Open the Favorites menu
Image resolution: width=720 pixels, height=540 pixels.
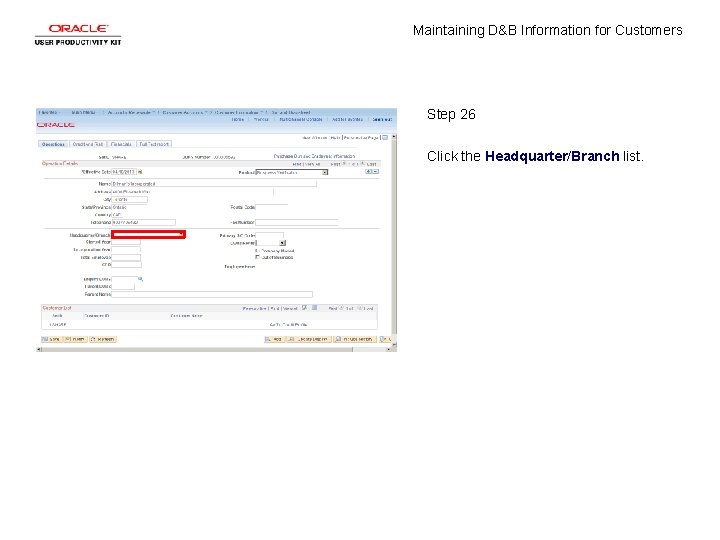48,112
